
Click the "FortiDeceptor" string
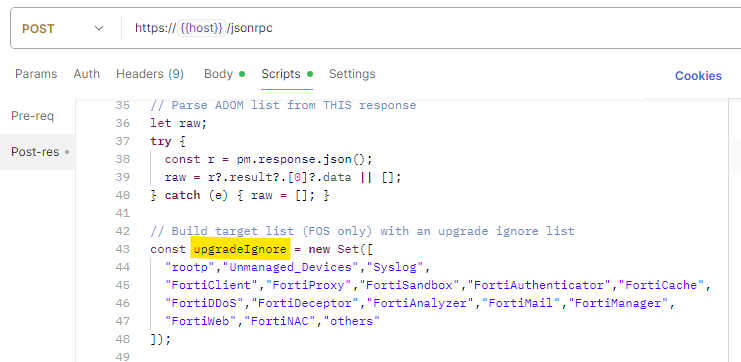tap(305, 303)
